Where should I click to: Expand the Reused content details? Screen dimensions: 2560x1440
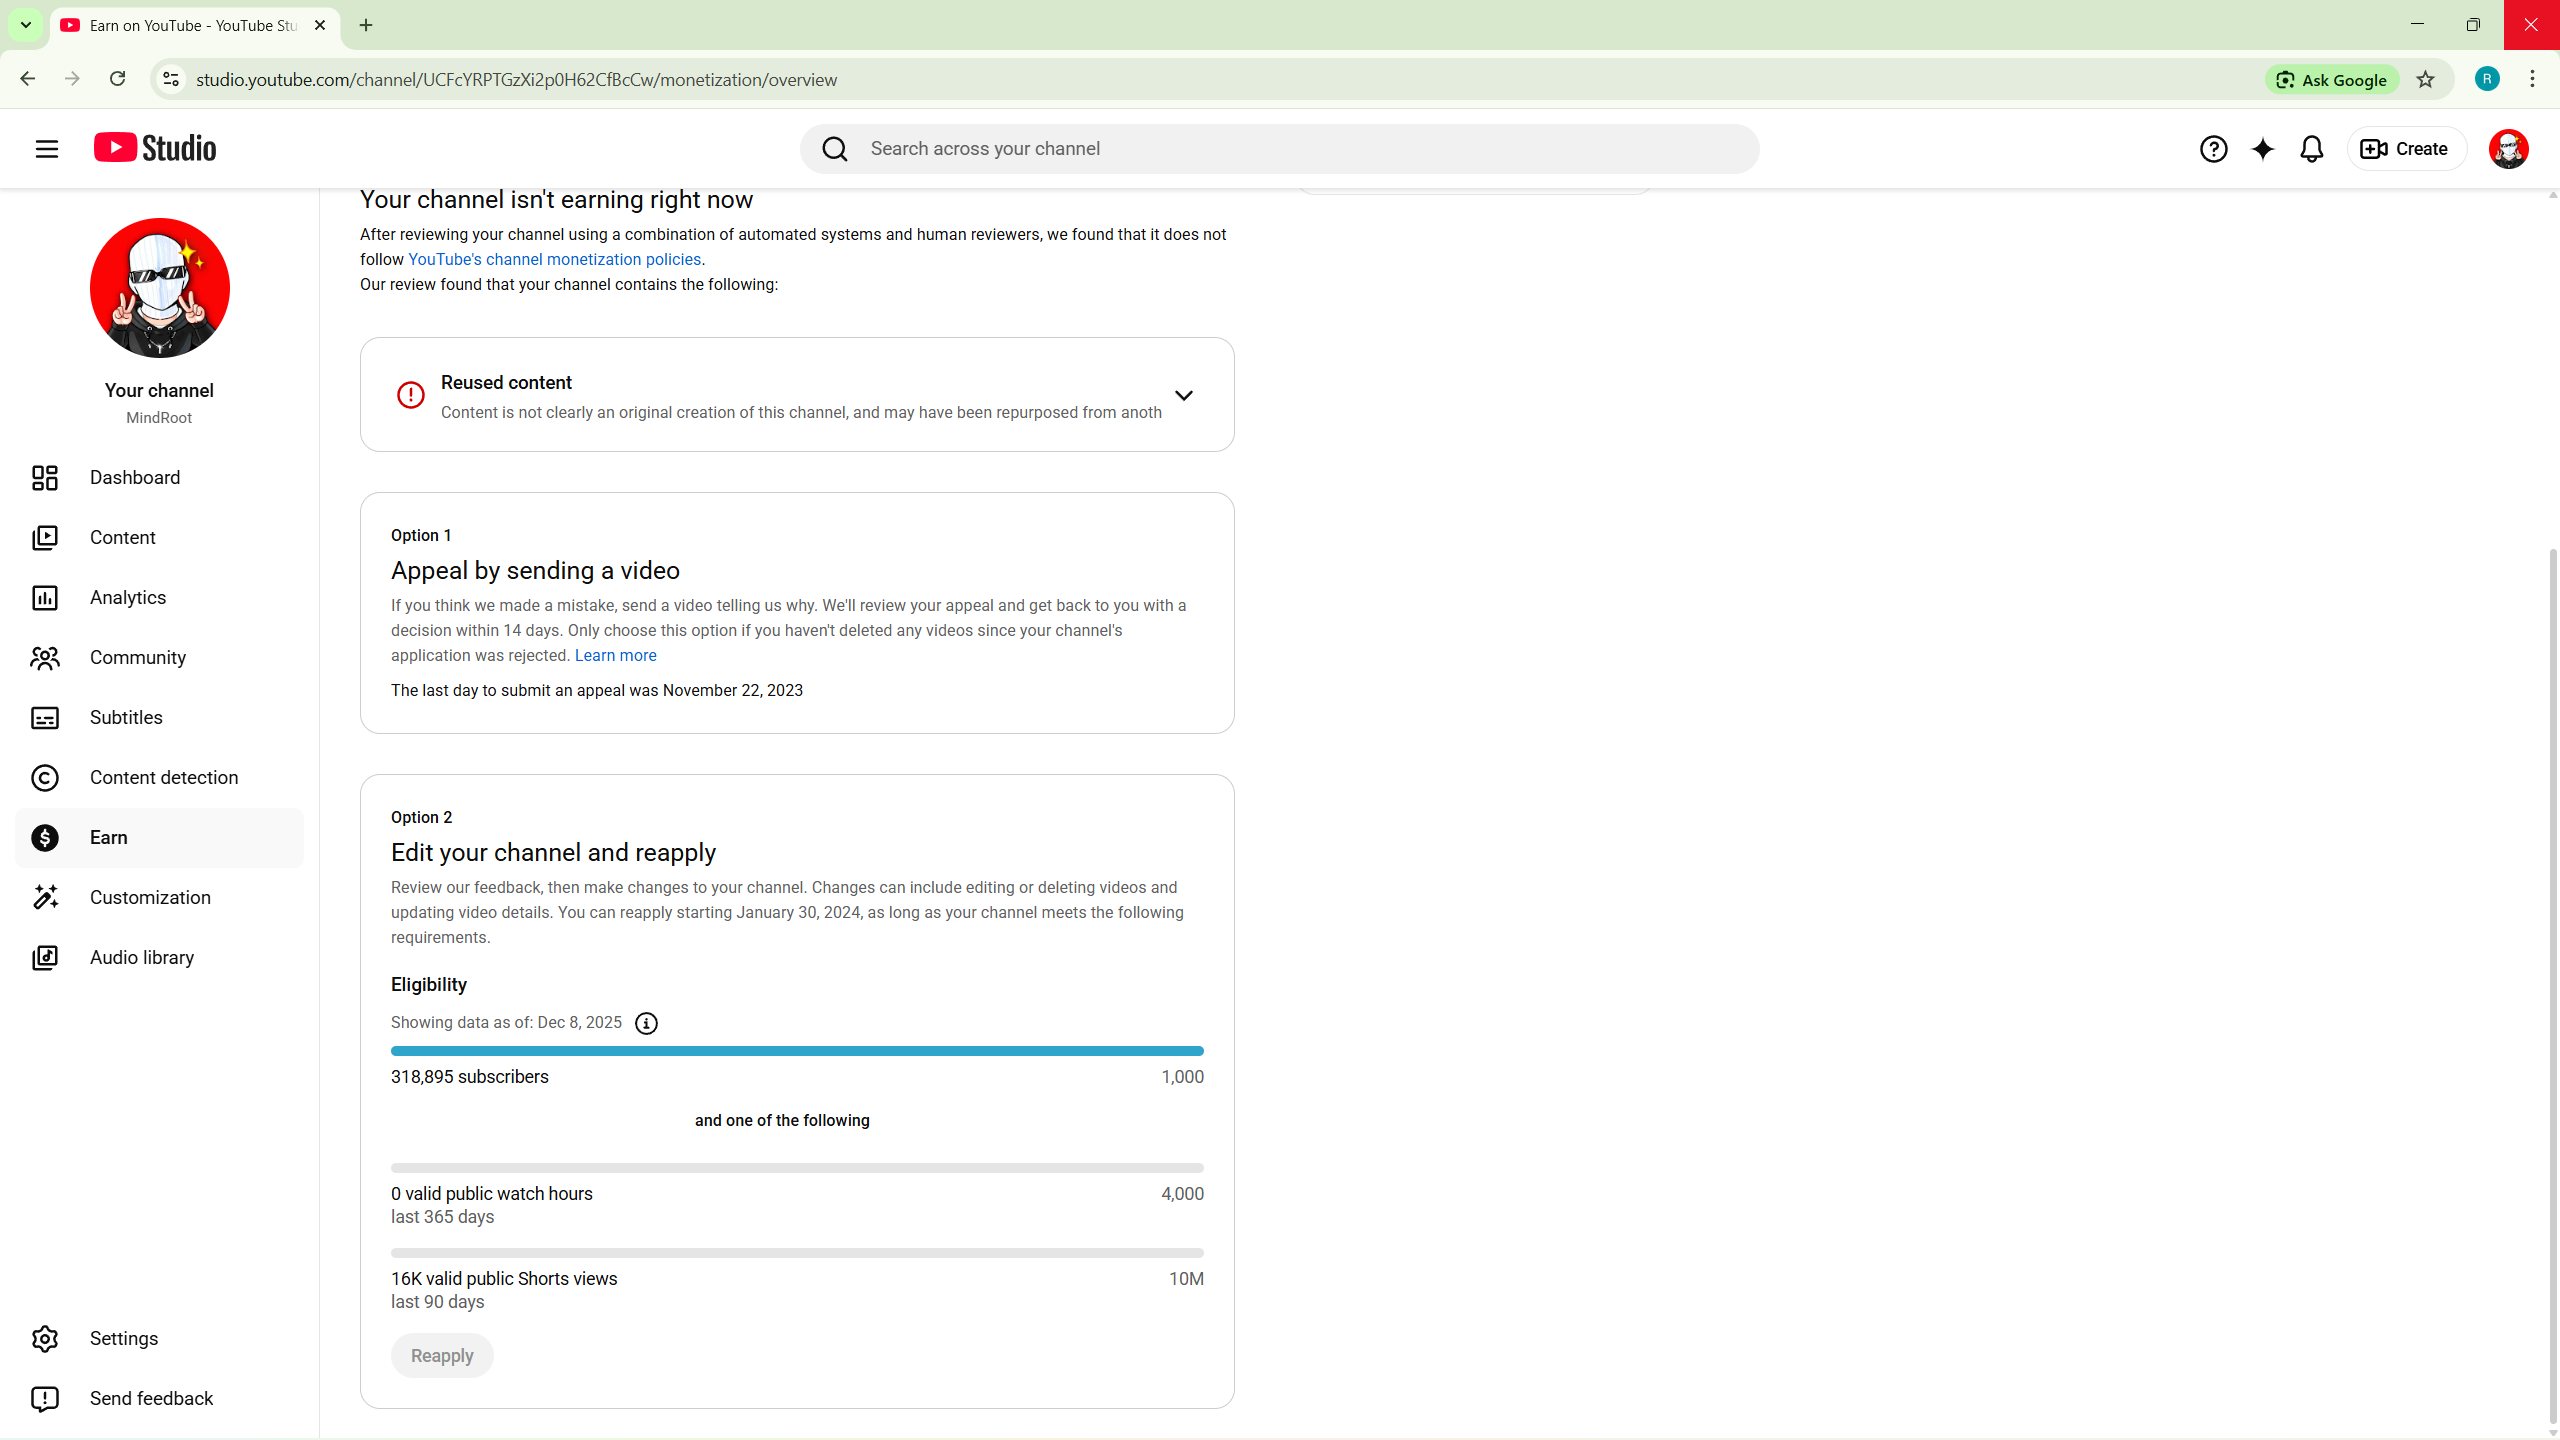(1183, 396)
